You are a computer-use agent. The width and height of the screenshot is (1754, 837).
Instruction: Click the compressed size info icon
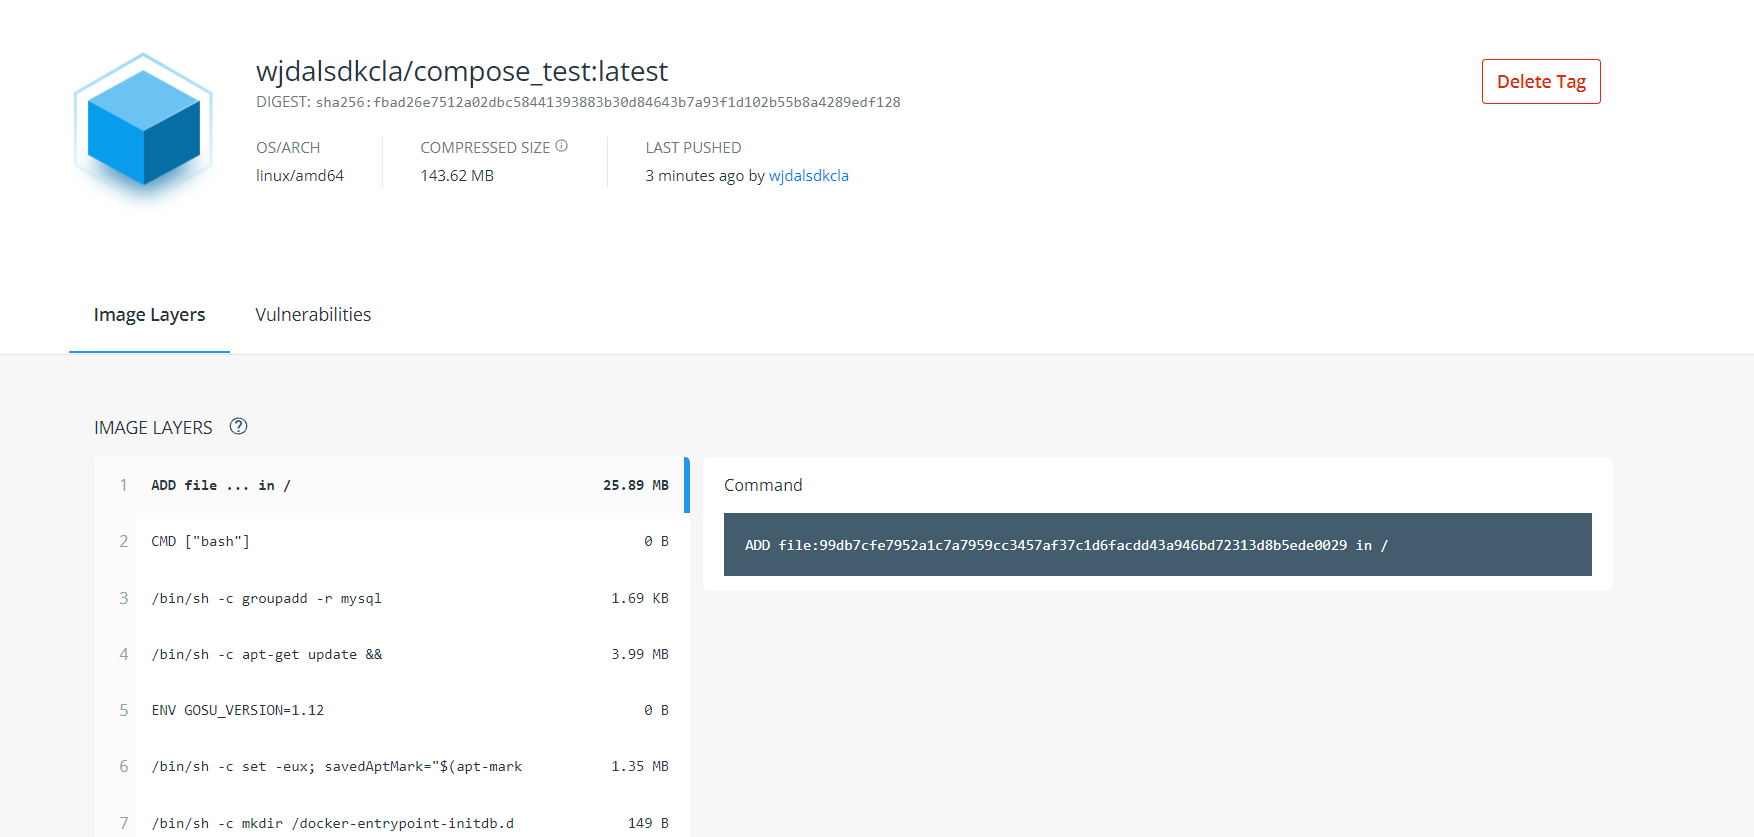pyautogui.click(x=562, y=146)
